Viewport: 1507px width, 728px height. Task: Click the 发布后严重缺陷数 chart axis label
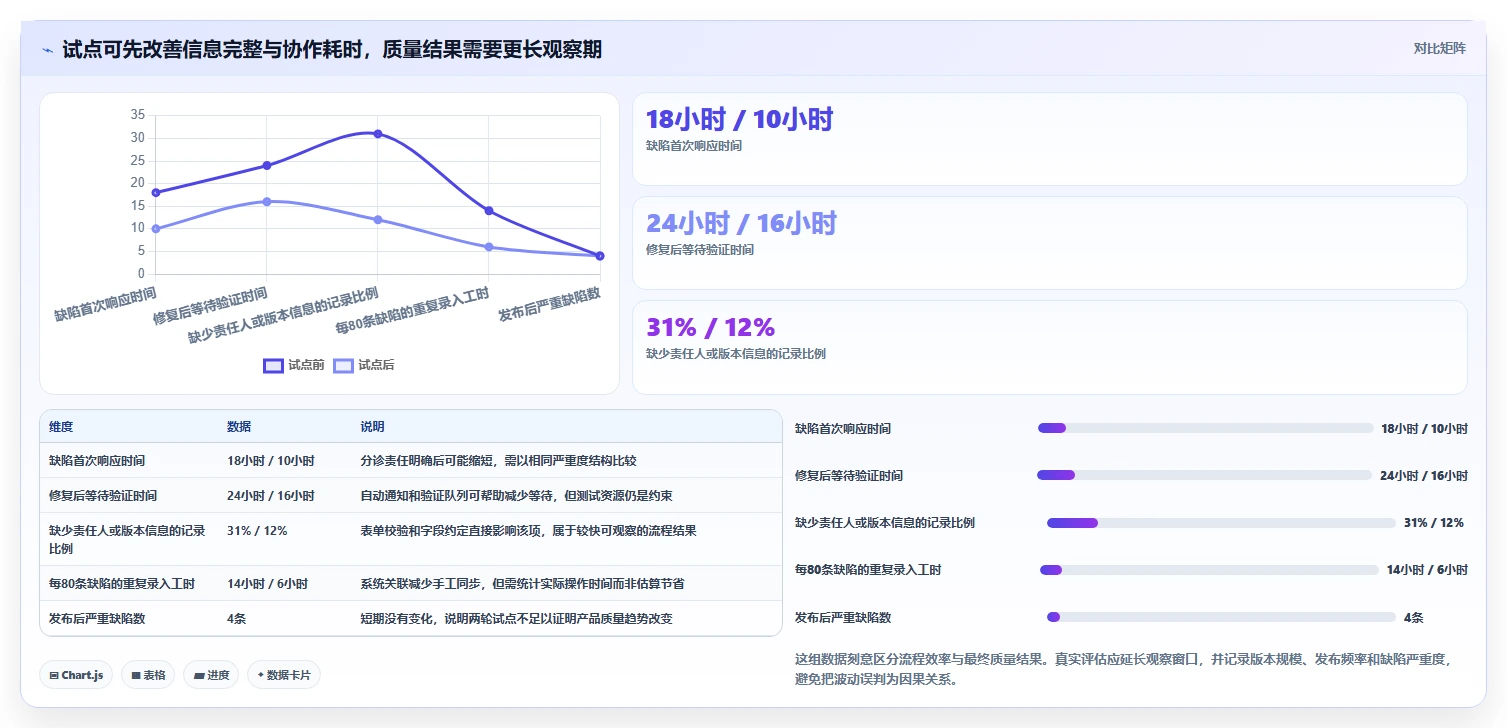[550, 304]
